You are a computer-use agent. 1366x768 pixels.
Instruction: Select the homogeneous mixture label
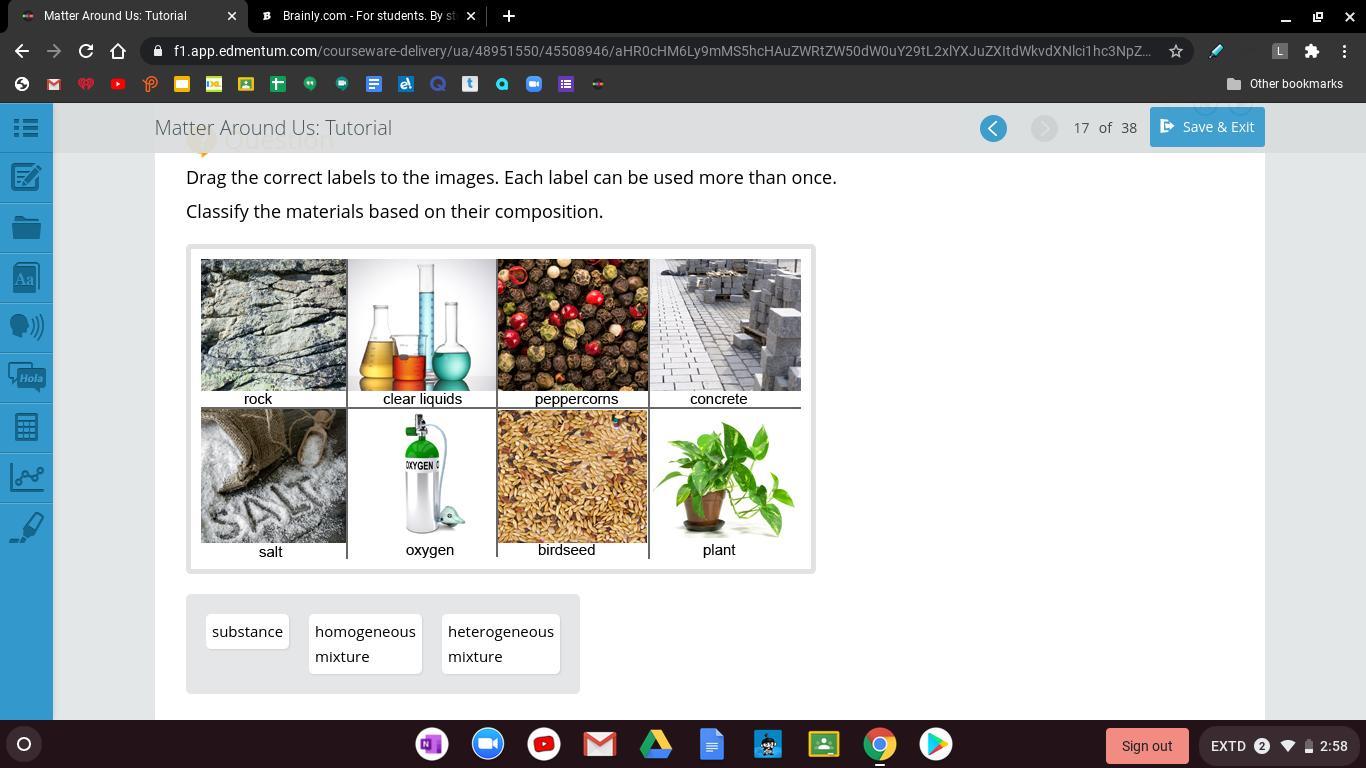click(x=365, y=644)
